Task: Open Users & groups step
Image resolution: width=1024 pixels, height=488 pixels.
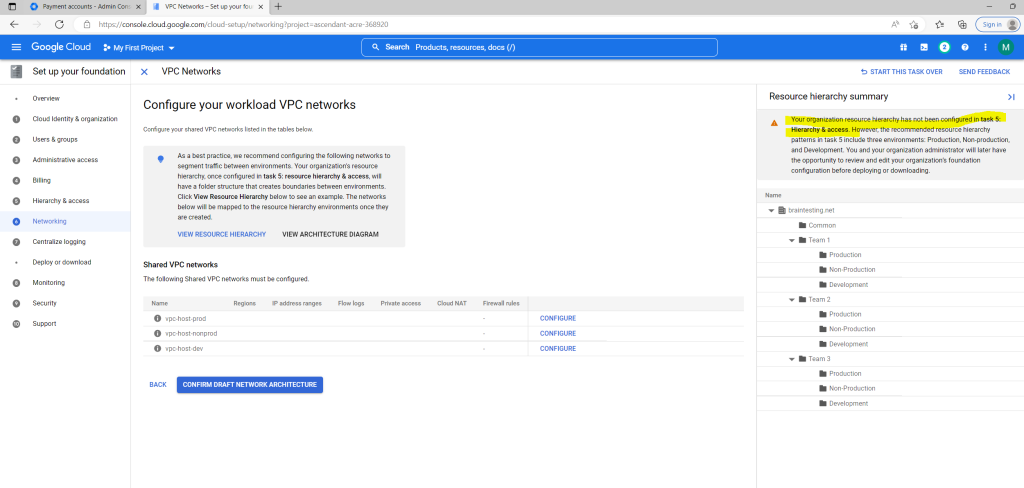Action: pyautogui.click(x=55, y=139)
